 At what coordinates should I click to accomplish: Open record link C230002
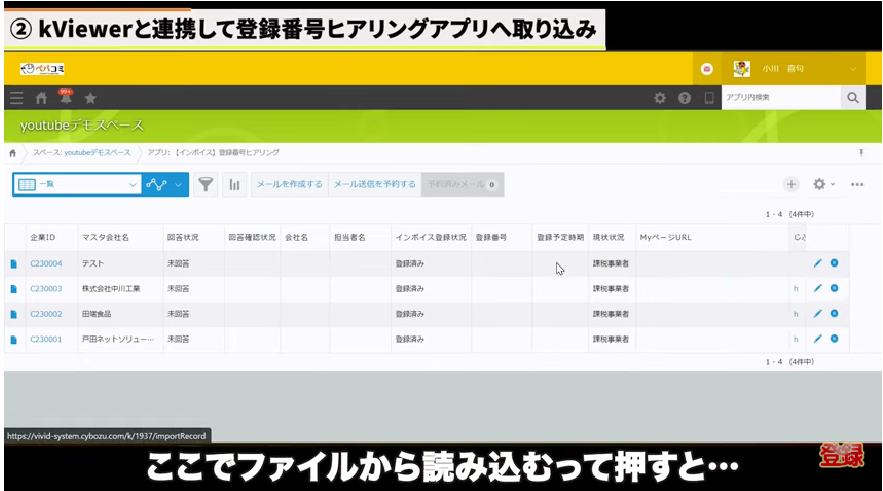pyautogui.click(x=46, y=314)
